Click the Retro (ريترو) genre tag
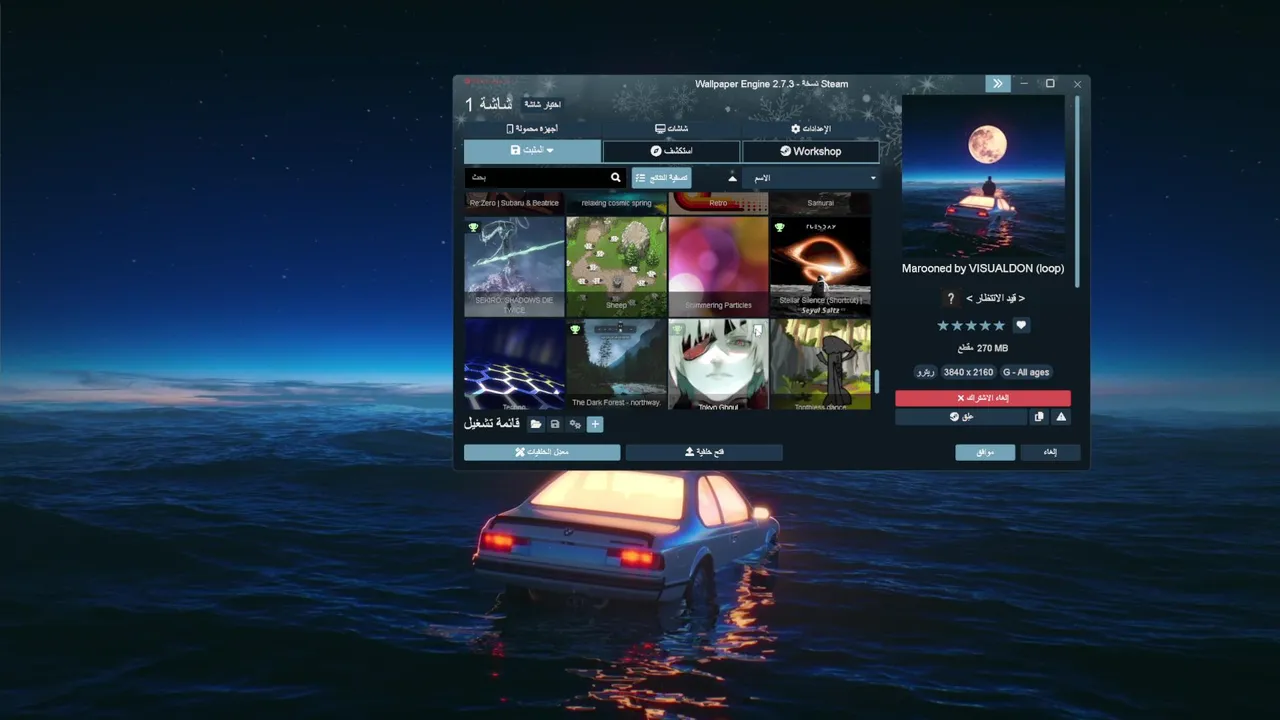 click(926, 372)
